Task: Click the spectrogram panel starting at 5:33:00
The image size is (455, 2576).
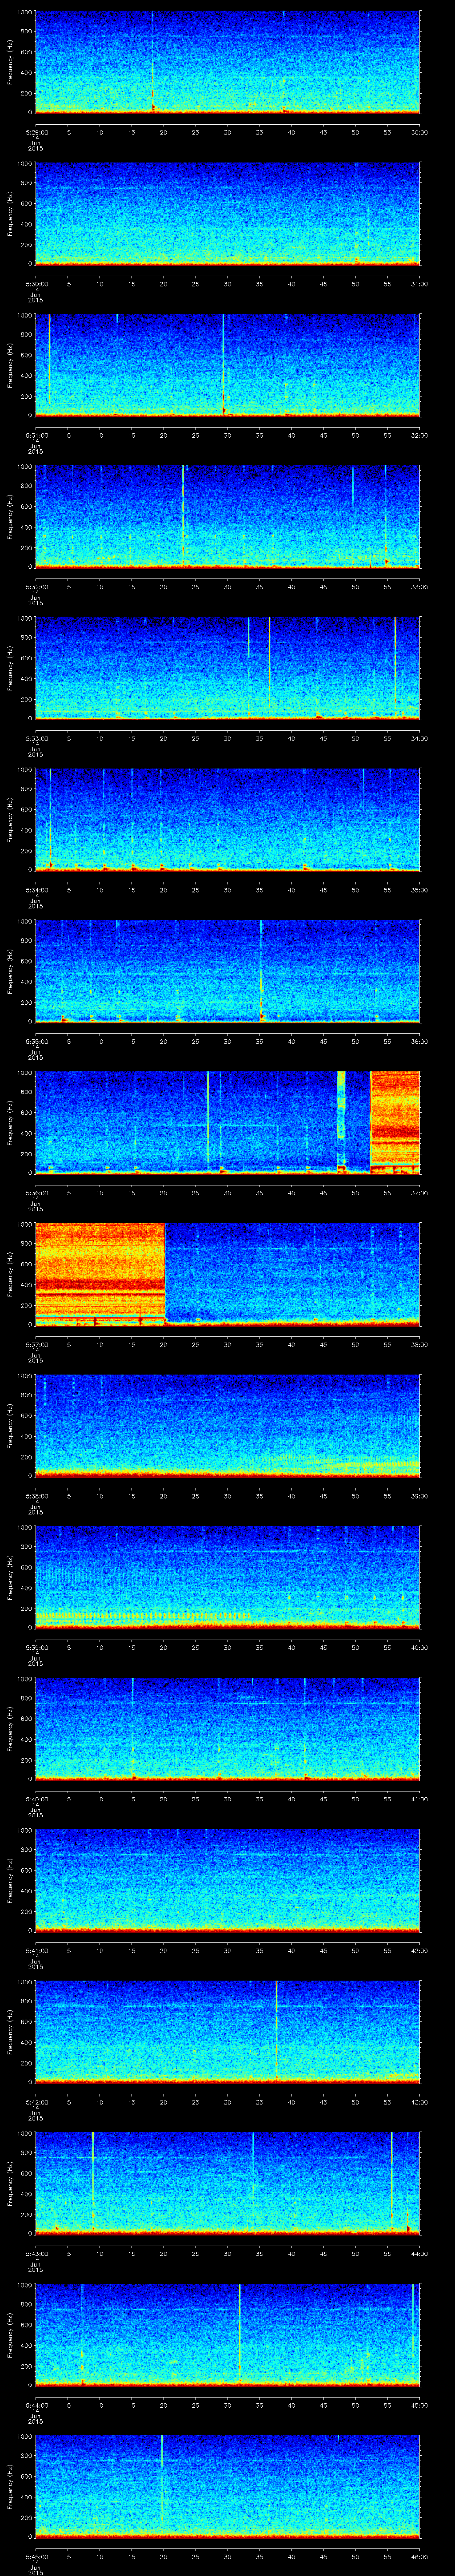Action: [228, 668]
